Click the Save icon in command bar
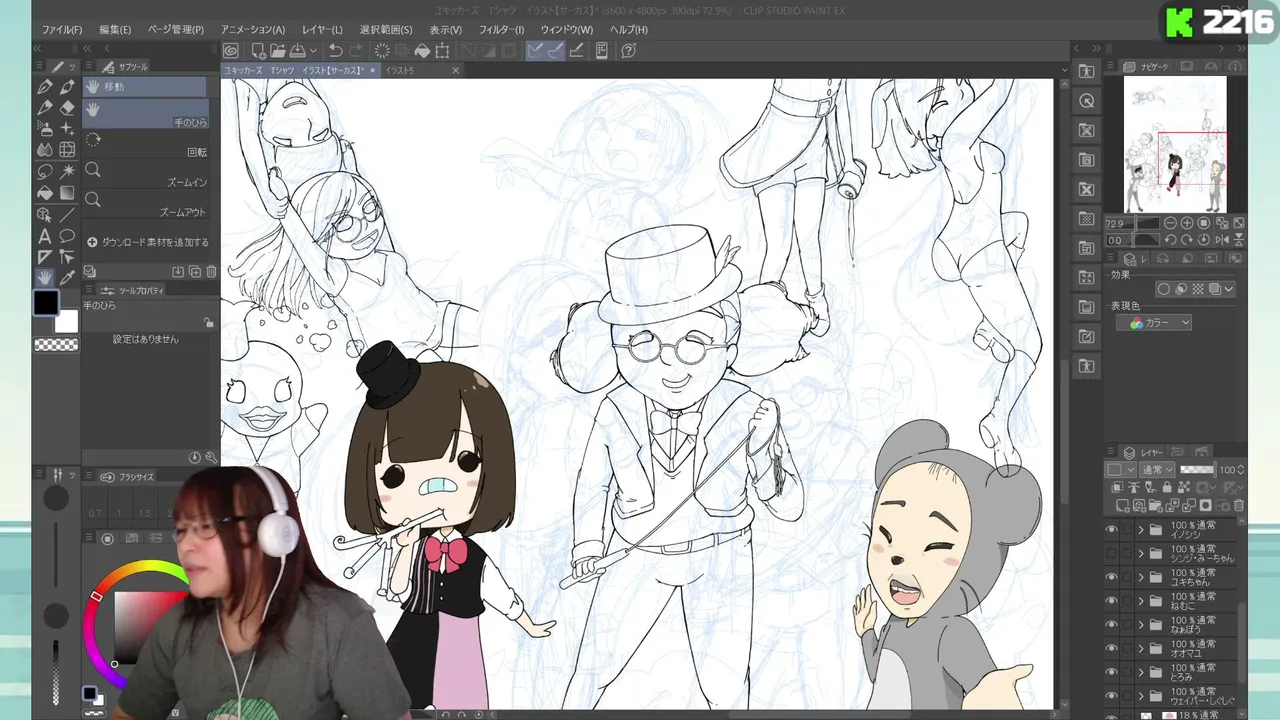The image size is (1280, 720). click(x=298, y=50)
